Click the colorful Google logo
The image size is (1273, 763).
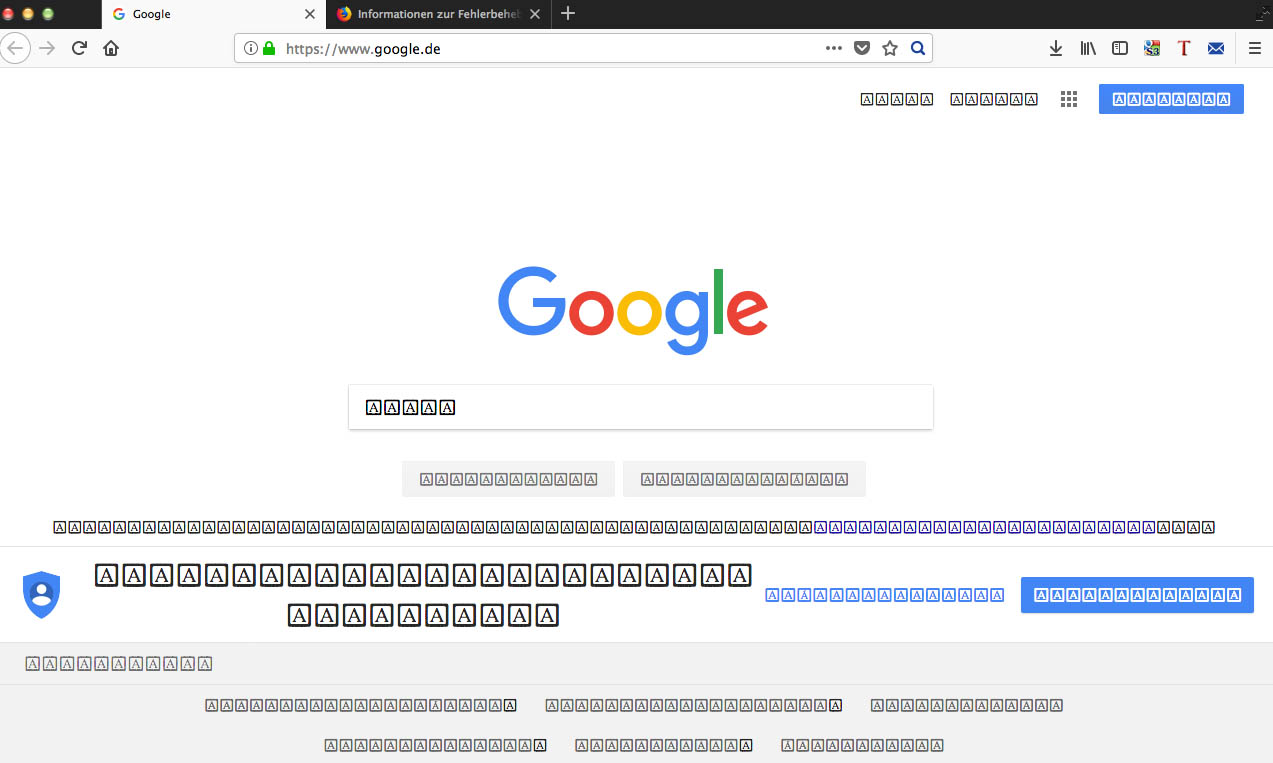633,311
